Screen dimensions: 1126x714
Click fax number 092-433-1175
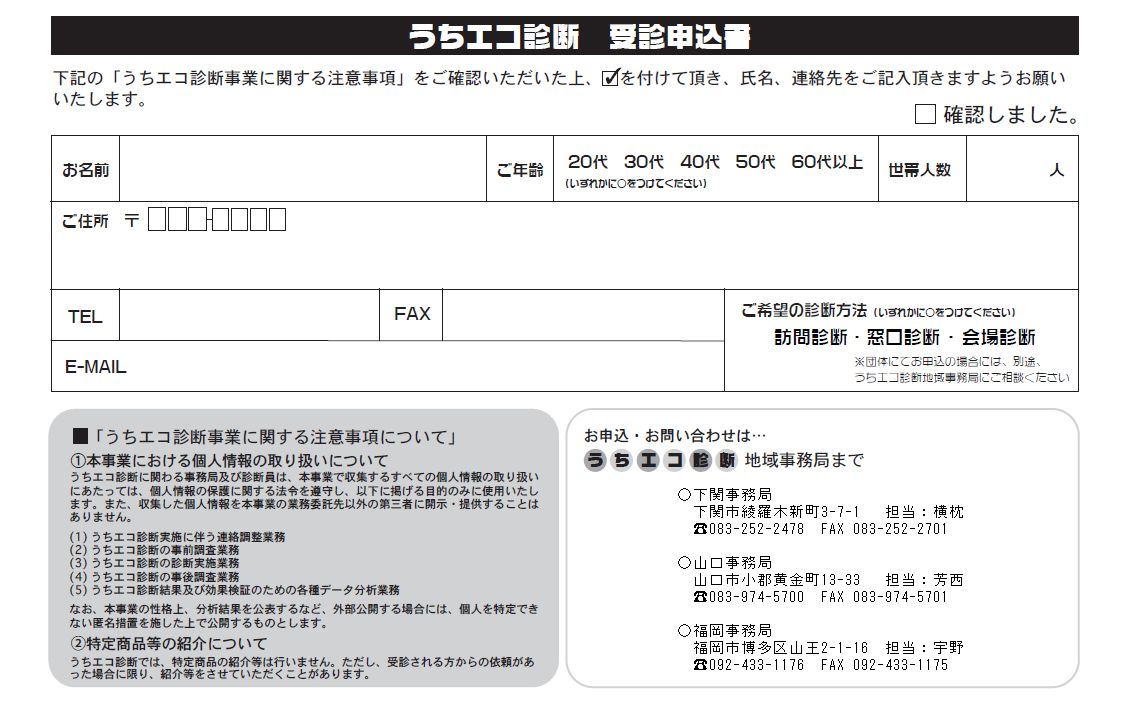901,665
